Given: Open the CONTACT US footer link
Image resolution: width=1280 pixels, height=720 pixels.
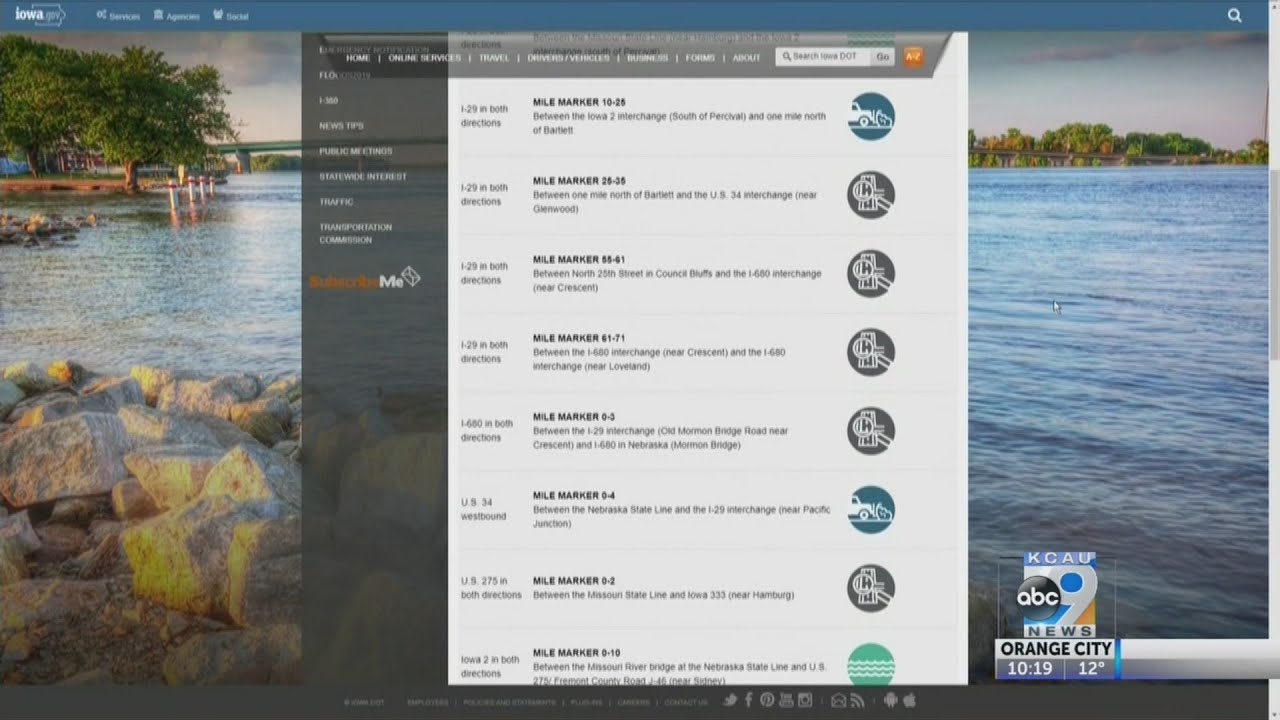Looking at the screenshot, I should (x=686, y=703).
